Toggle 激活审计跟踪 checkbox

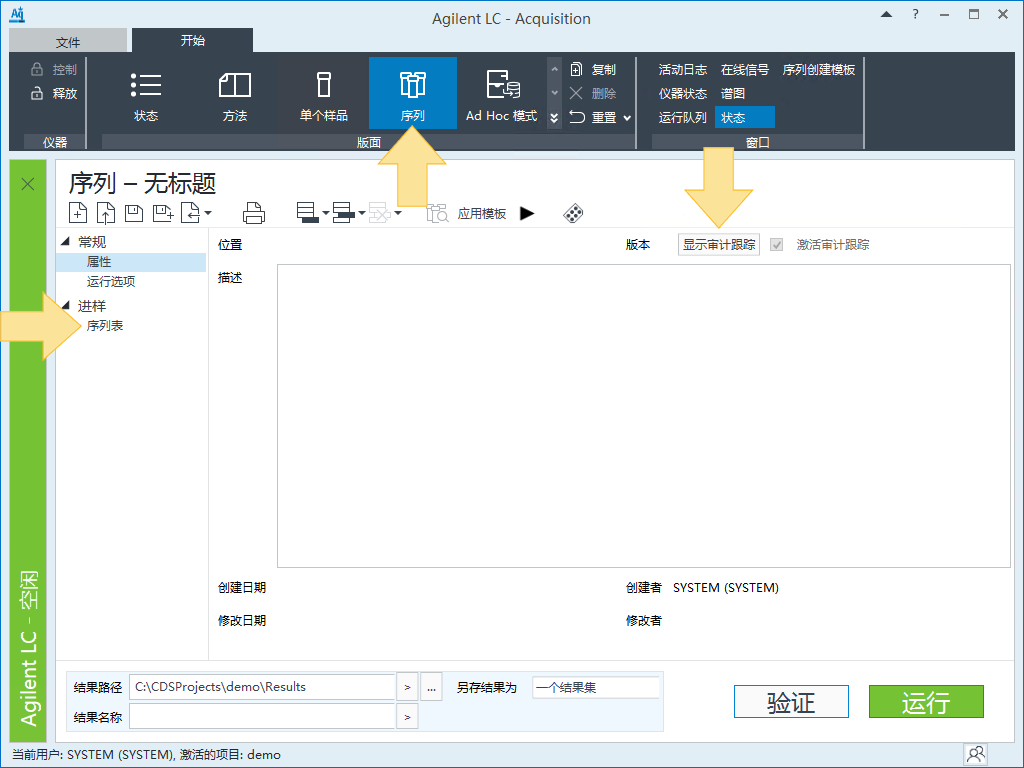[x=776, y=245]
